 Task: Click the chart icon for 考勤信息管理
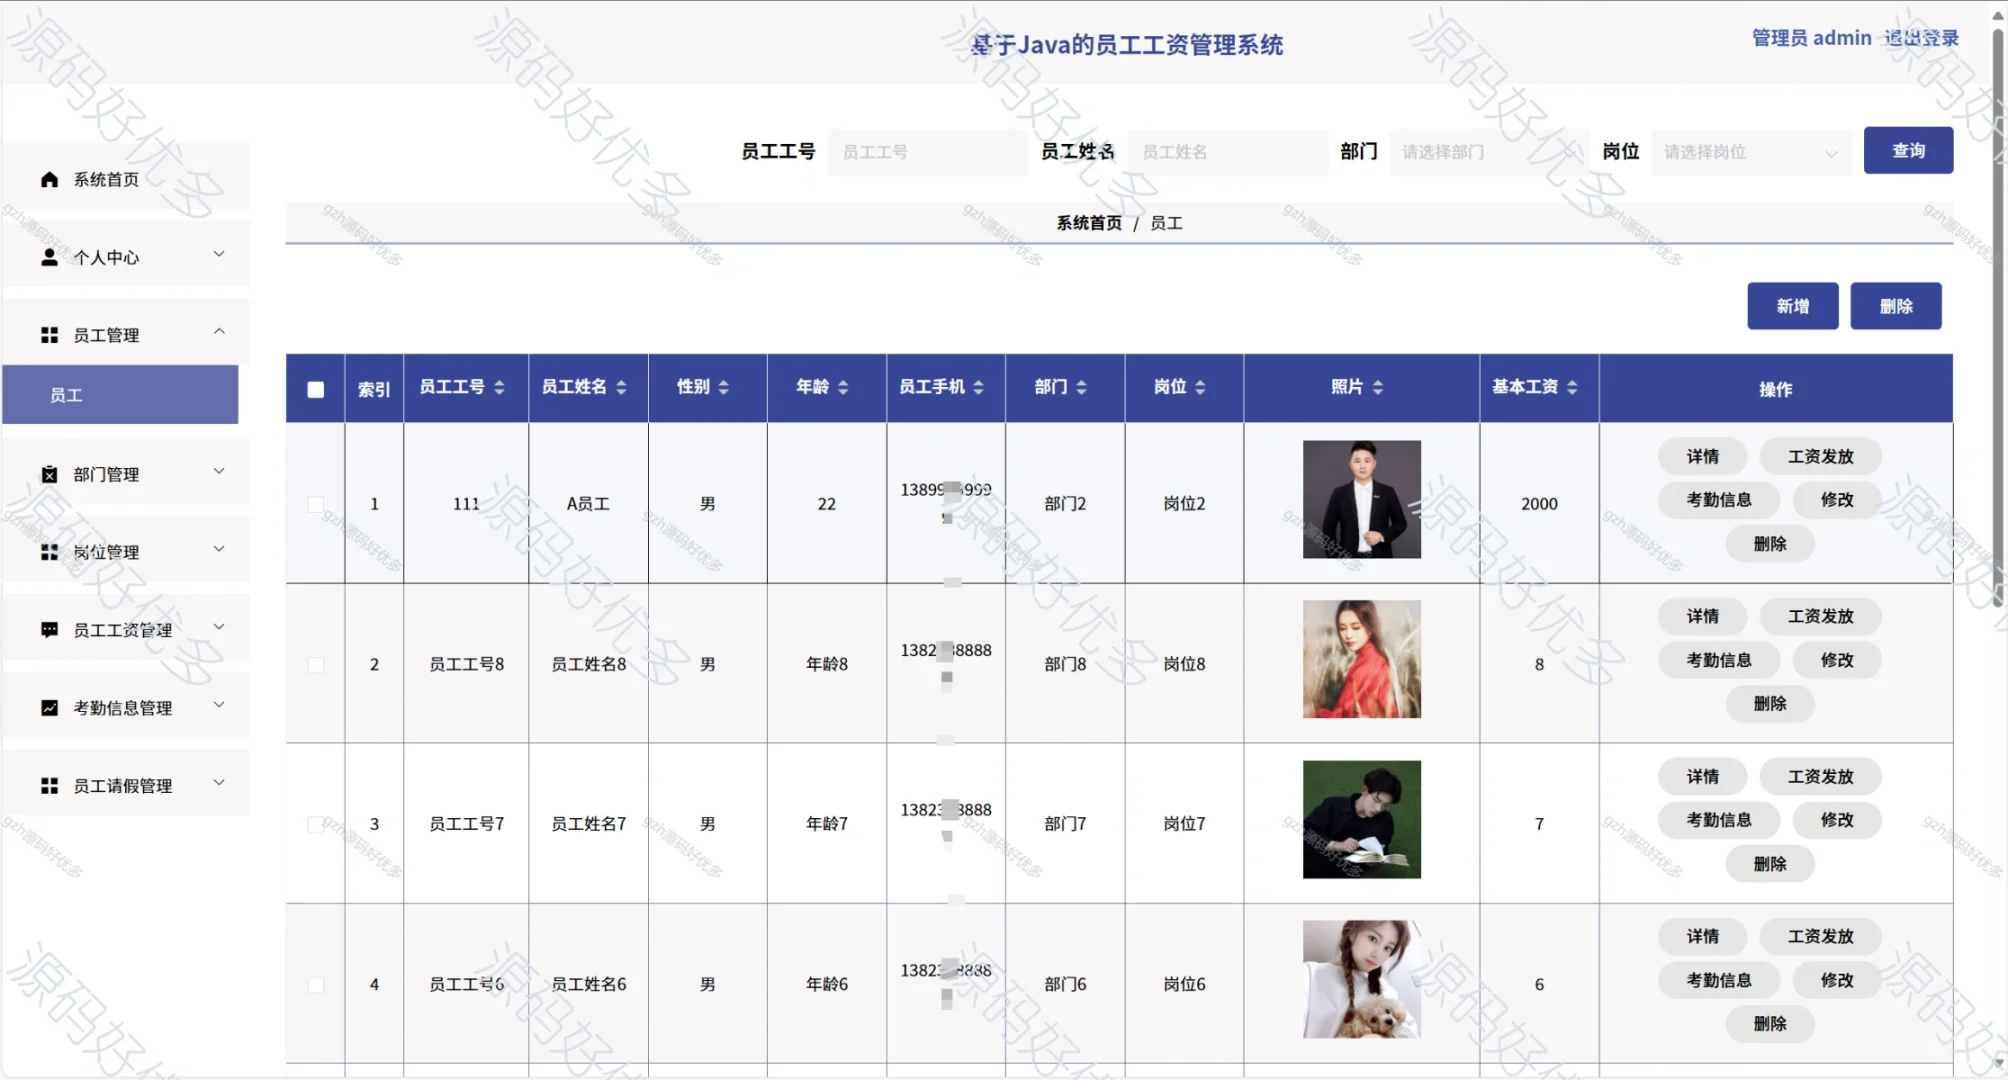(x=49, y=707)
